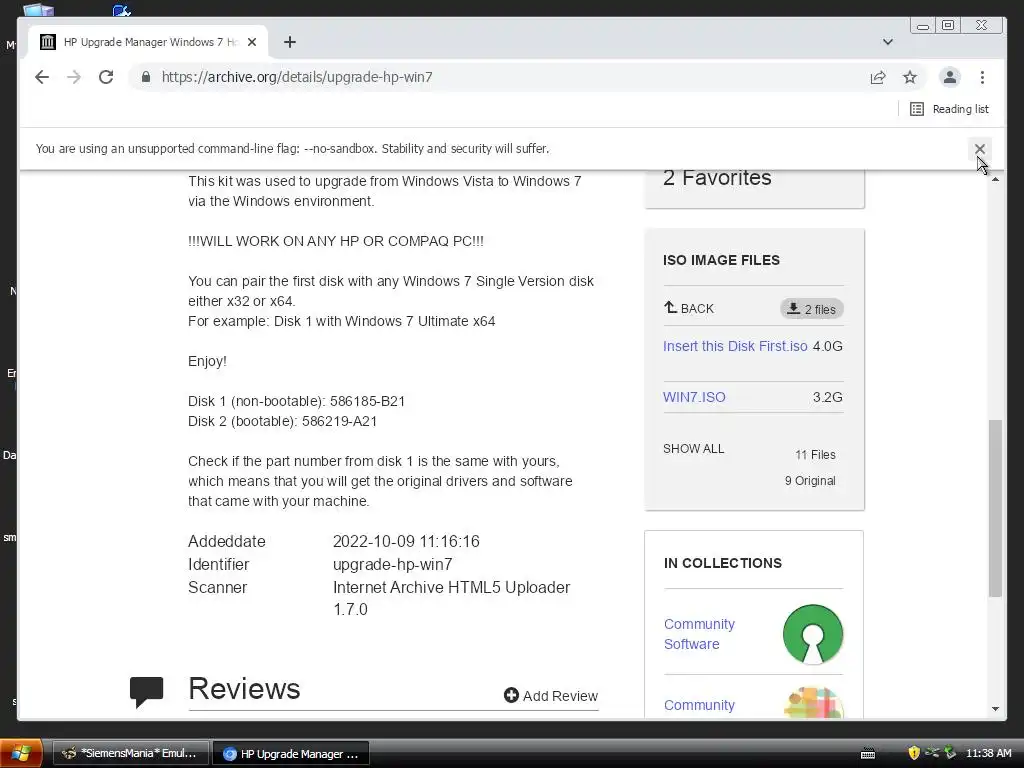Click Add Review
This screenshot has height=768, width=1024.
click(551, 696)
